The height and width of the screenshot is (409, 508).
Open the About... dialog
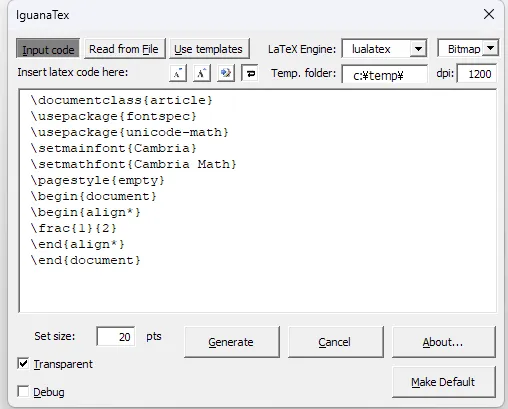444,342
